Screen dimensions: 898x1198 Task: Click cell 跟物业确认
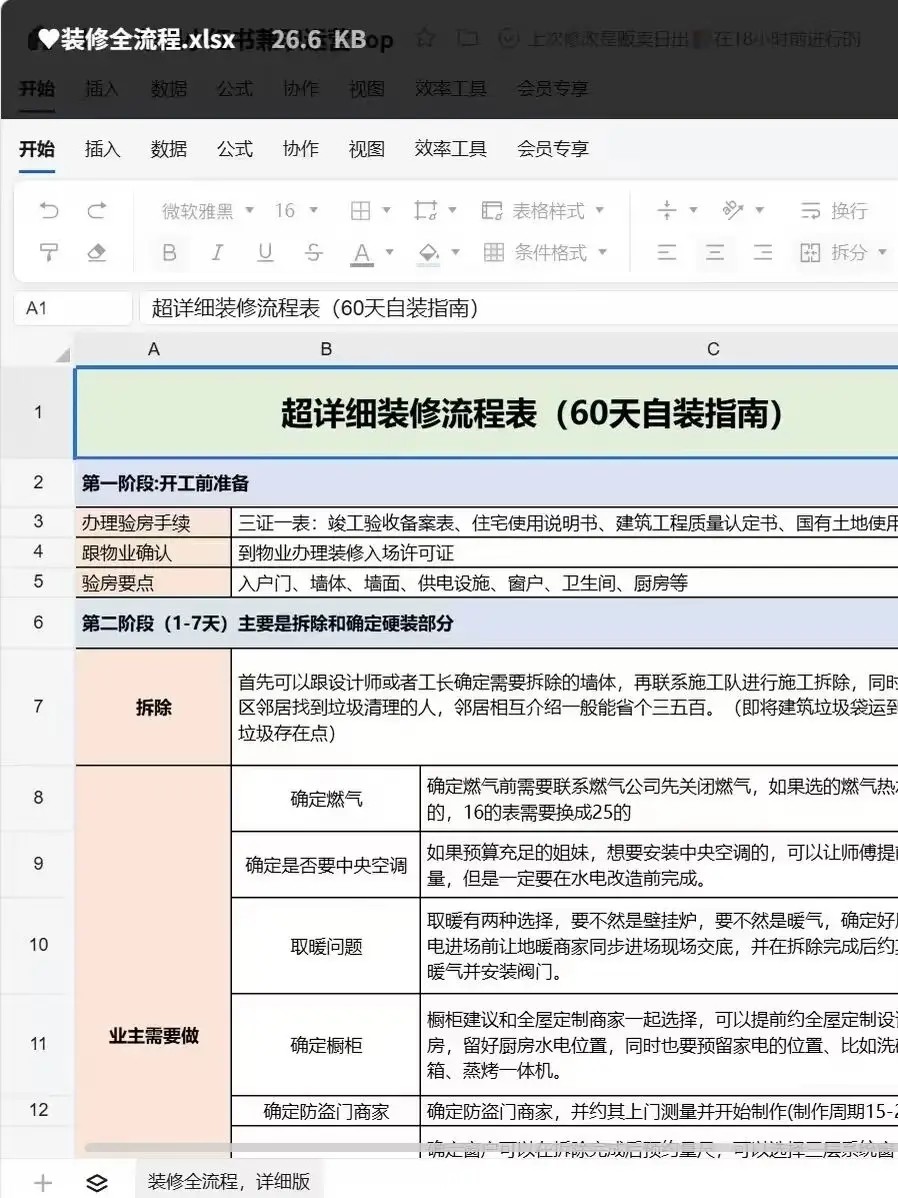click(x=154, y=552)
